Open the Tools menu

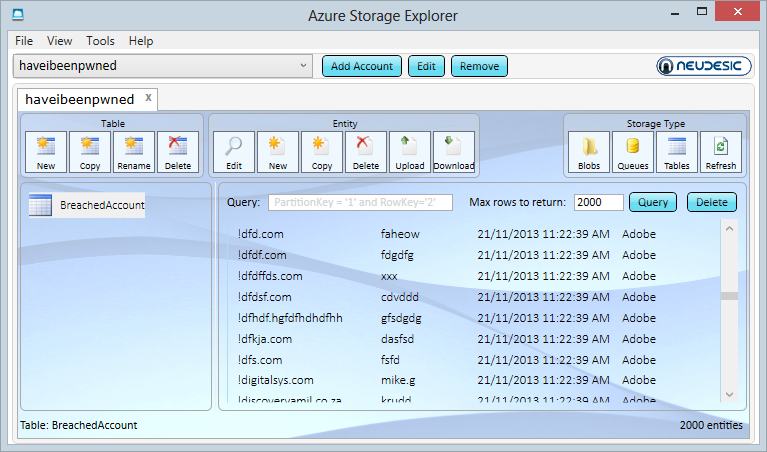(100, 41)
